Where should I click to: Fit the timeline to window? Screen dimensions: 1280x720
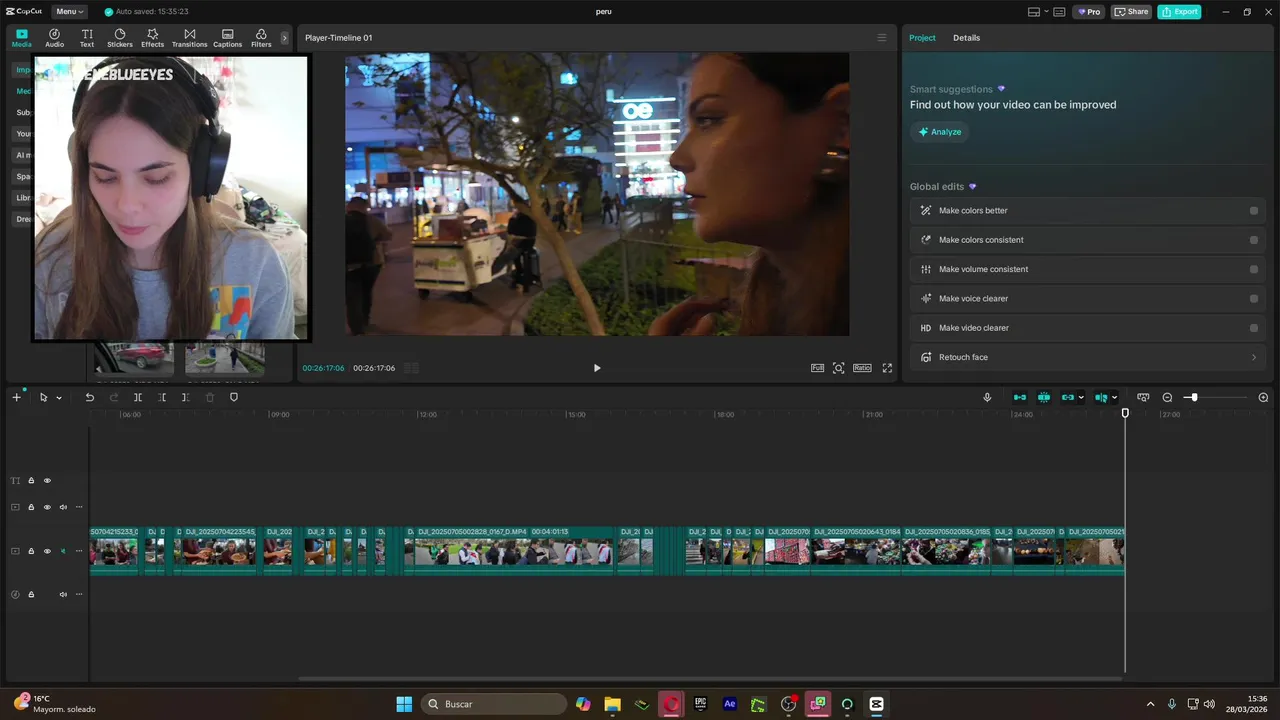click(x=1143, y=397)
